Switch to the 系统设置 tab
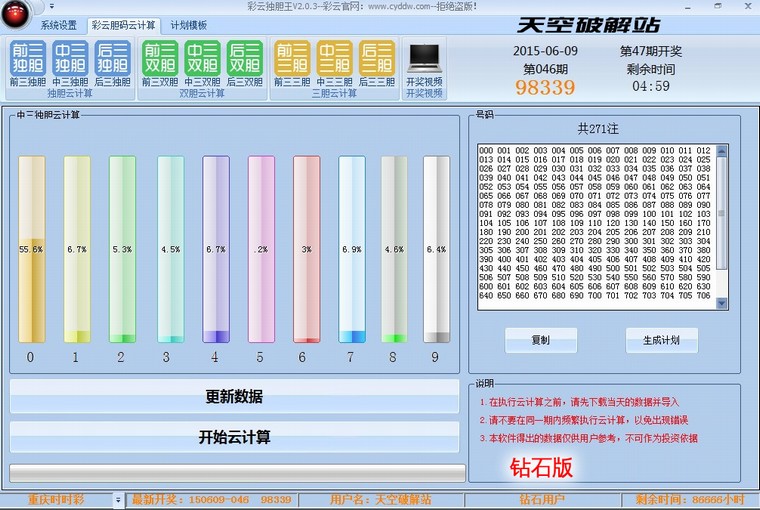Viewport: 760px width, 510px height. pos(58,25)
